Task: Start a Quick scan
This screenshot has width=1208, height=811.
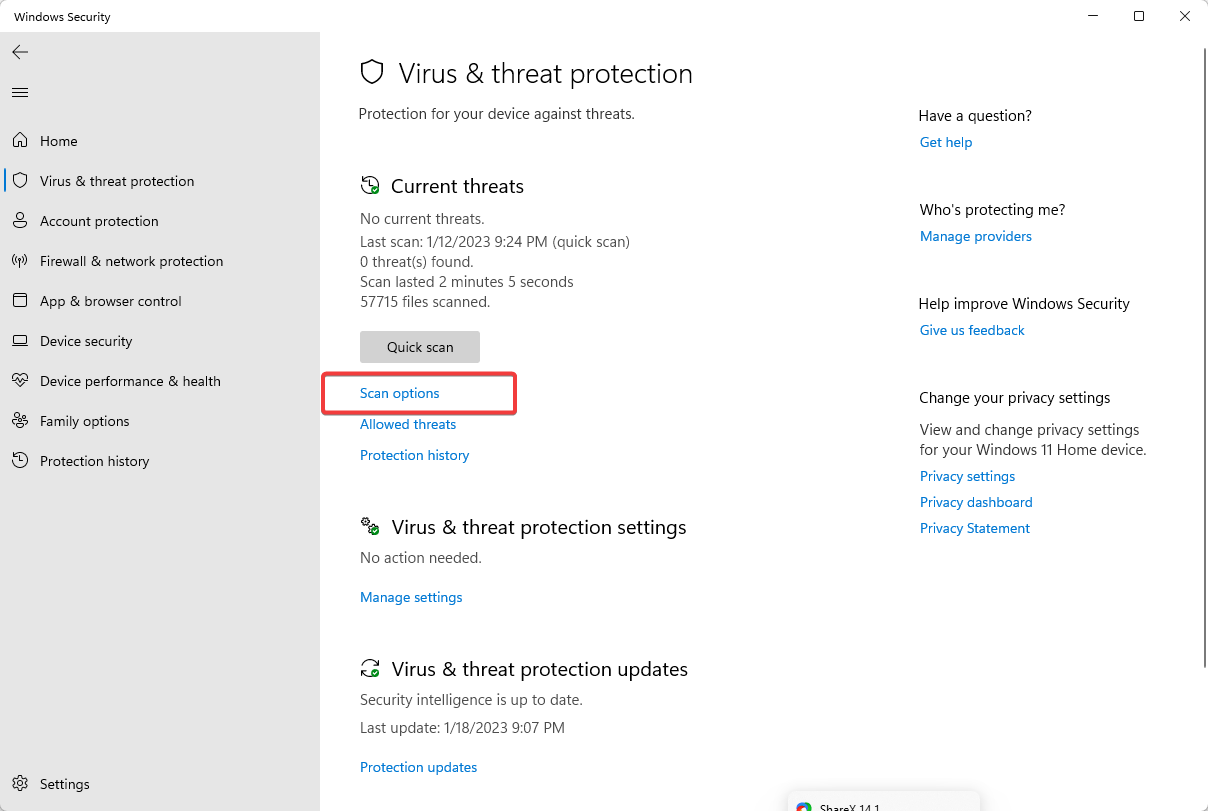Action: (x=419, y=346)
